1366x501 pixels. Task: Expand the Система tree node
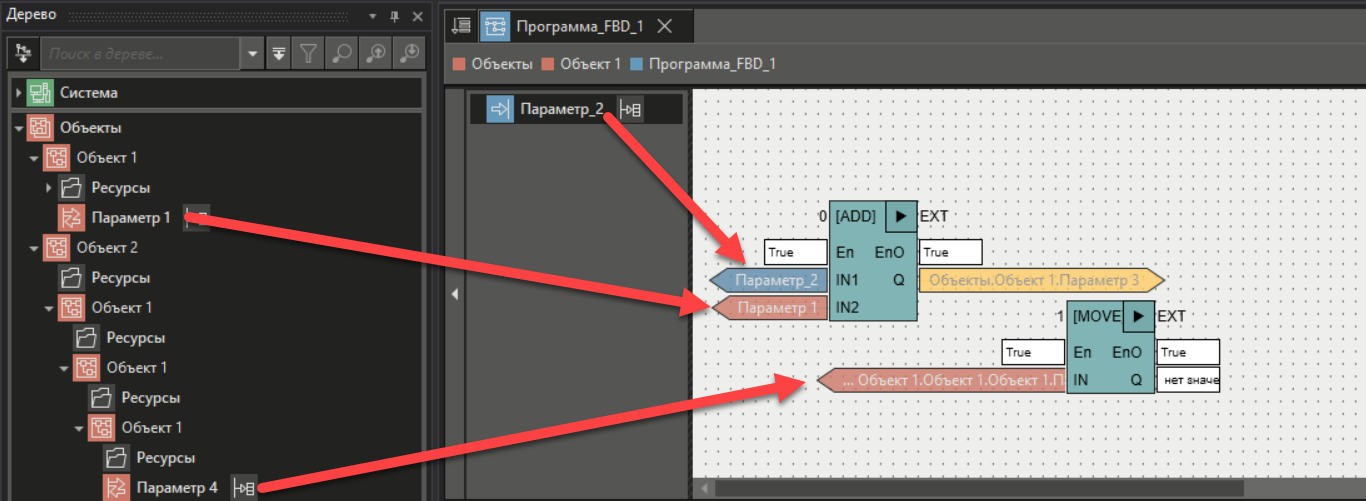18,93
